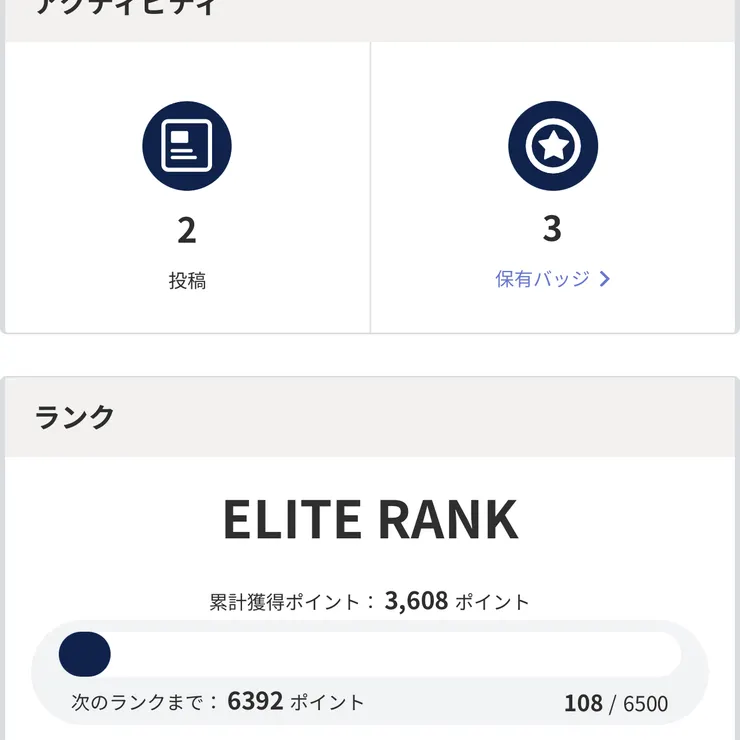This screenshot has width=740, height=740.
Task: Click the posts document icon
Action: coord(187,146)
